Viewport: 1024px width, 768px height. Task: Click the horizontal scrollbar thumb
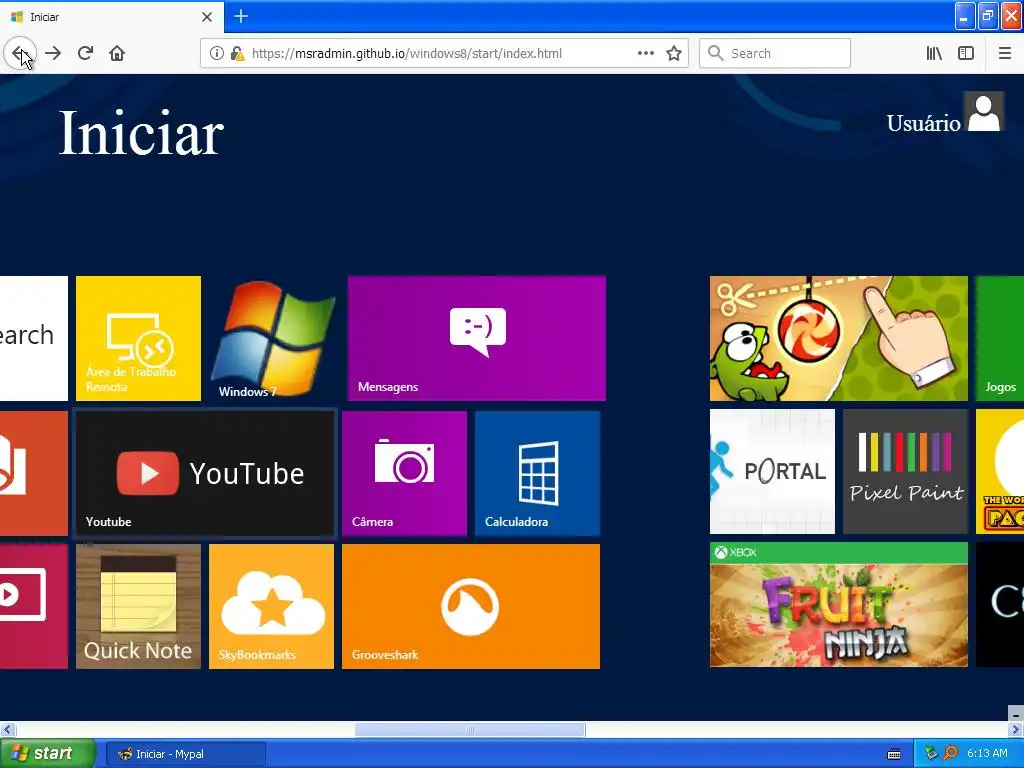[470, 729]
